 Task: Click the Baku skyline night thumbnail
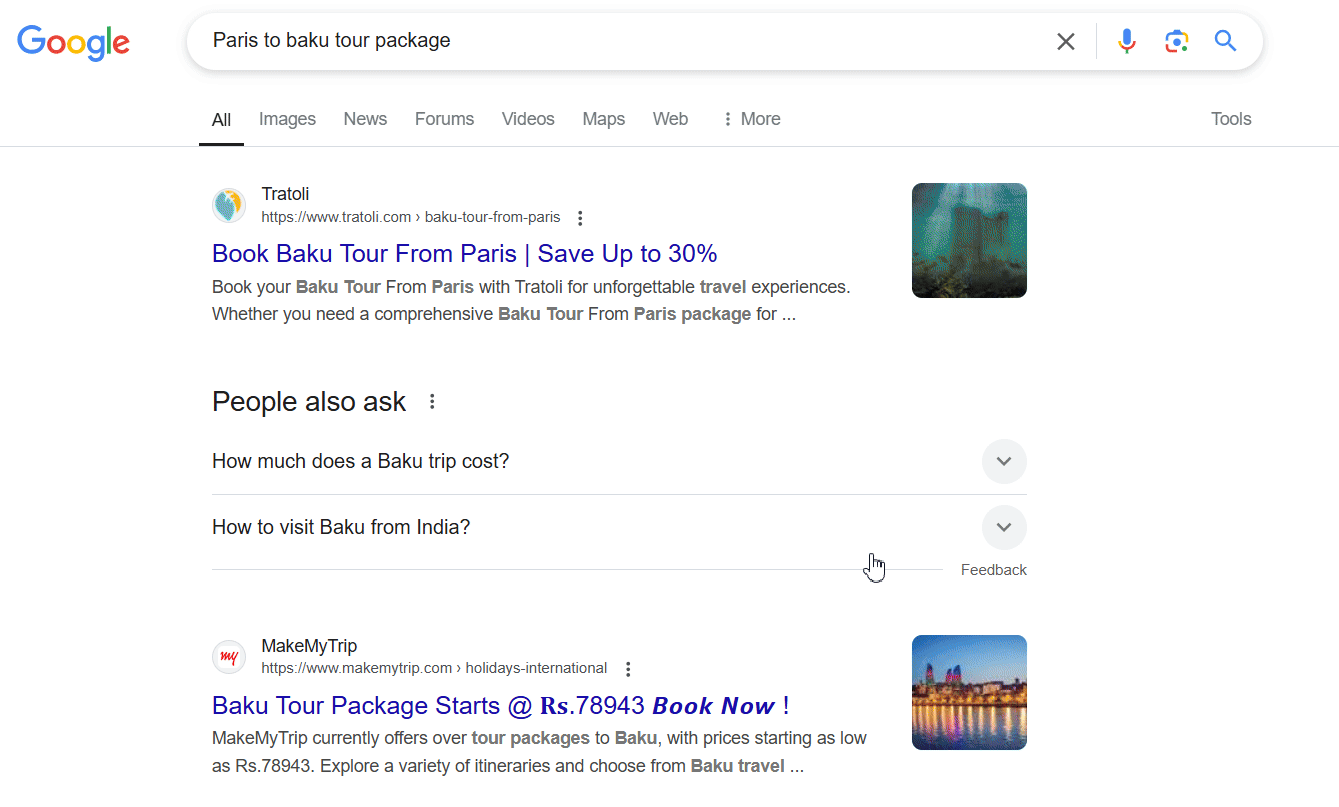tap(969, 692)
